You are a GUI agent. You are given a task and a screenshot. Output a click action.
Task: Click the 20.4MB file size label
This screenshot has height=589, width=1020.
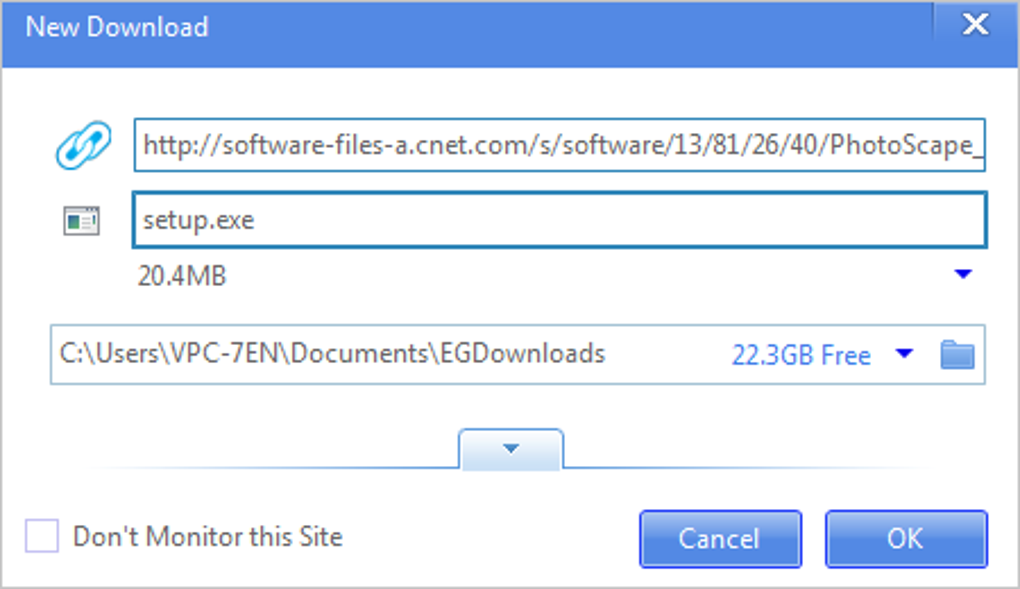182,275
